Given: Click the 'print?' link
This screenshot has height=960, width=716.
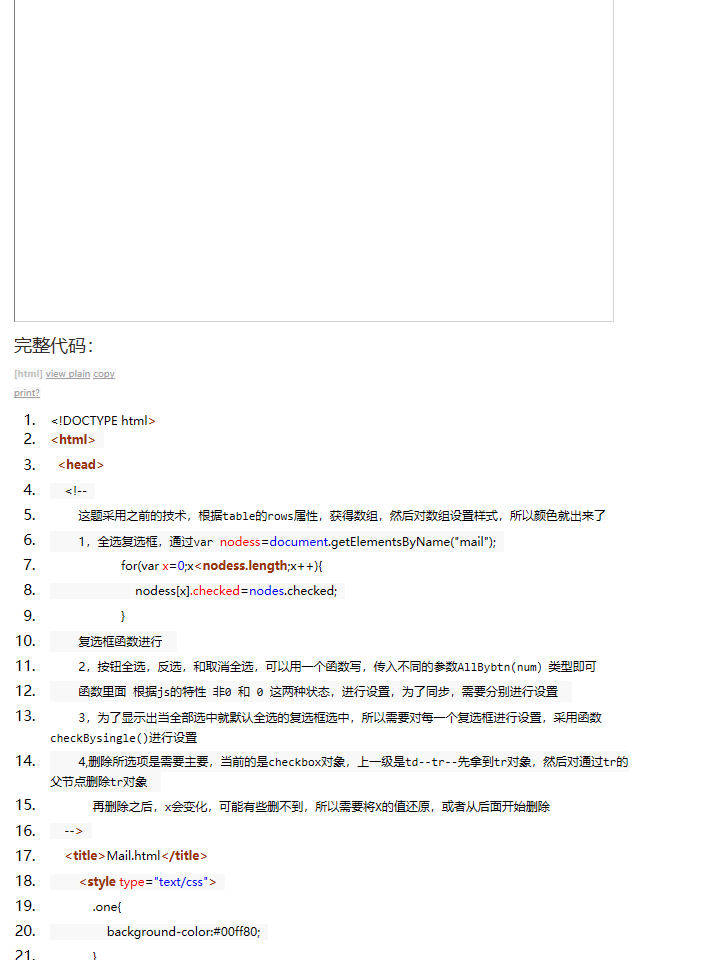Looking at the screenshot, I should pyautogui.click(x=27, y=392).
